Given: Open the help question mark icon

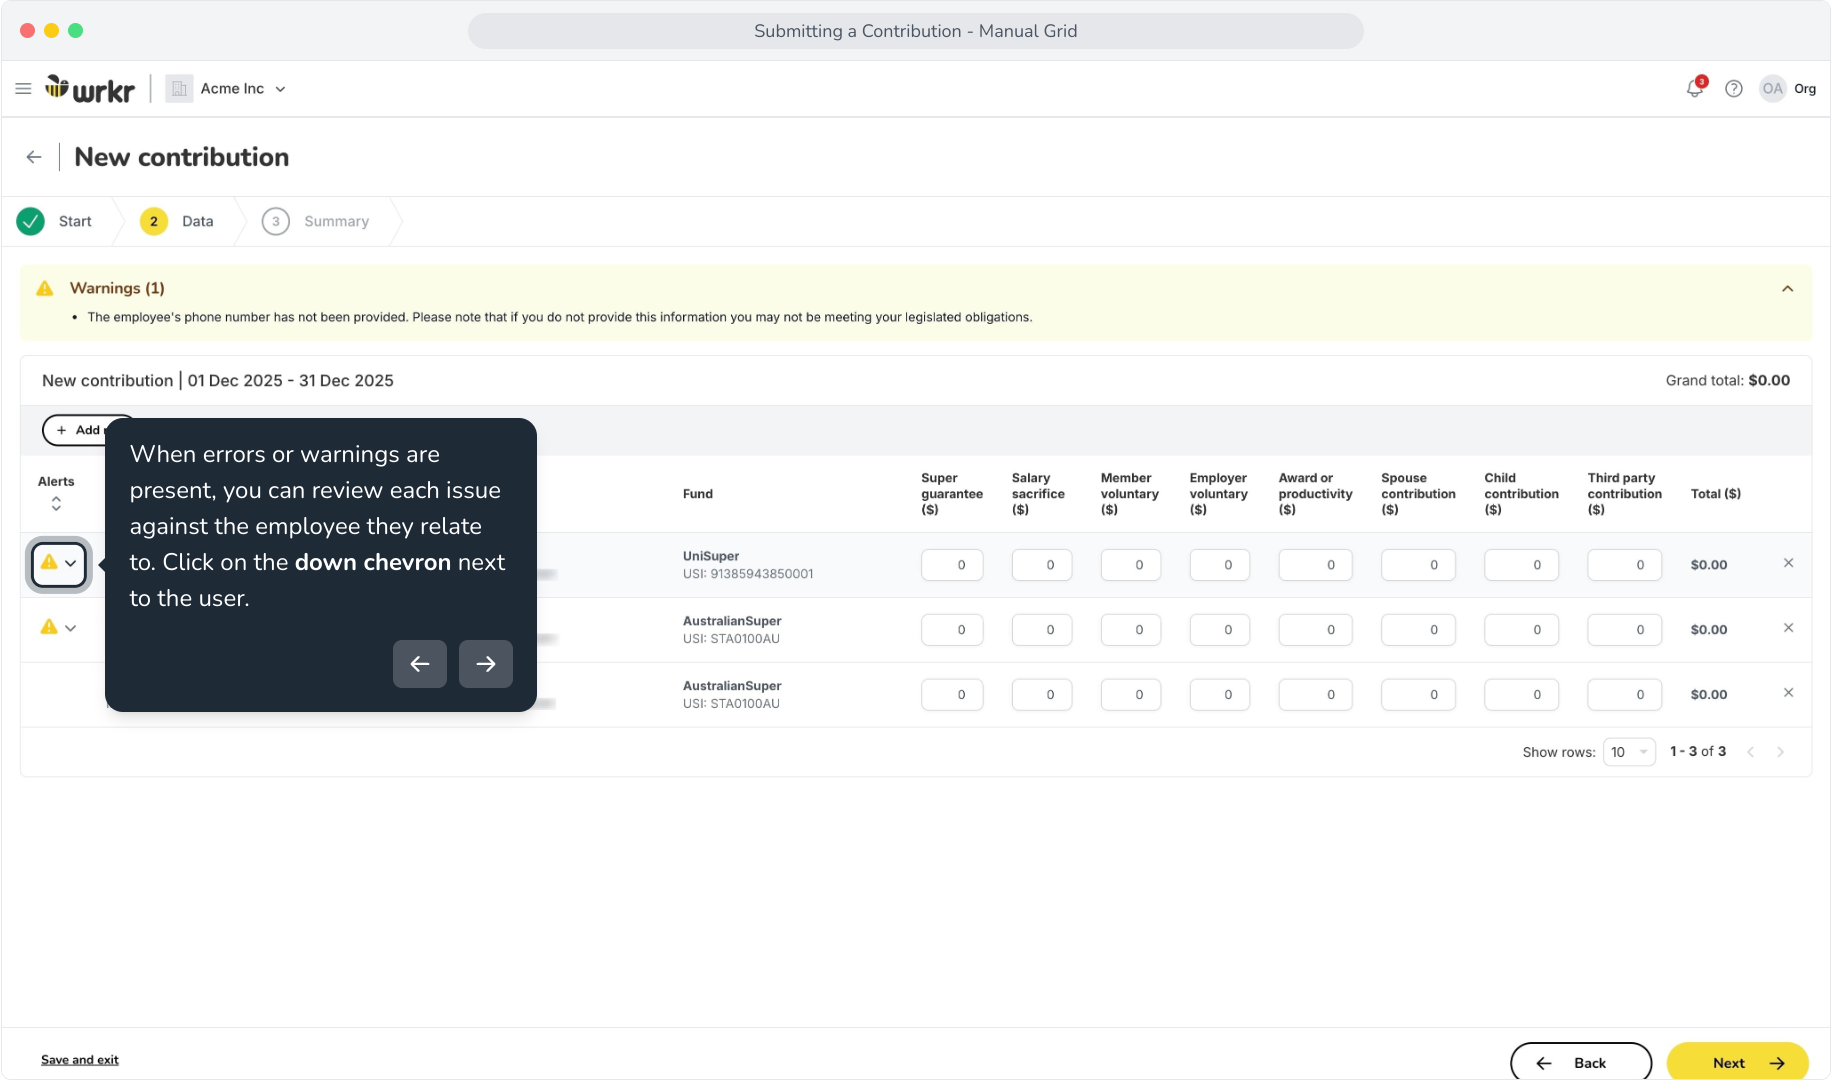Looking at the screenshot, I should point(1734,89).
